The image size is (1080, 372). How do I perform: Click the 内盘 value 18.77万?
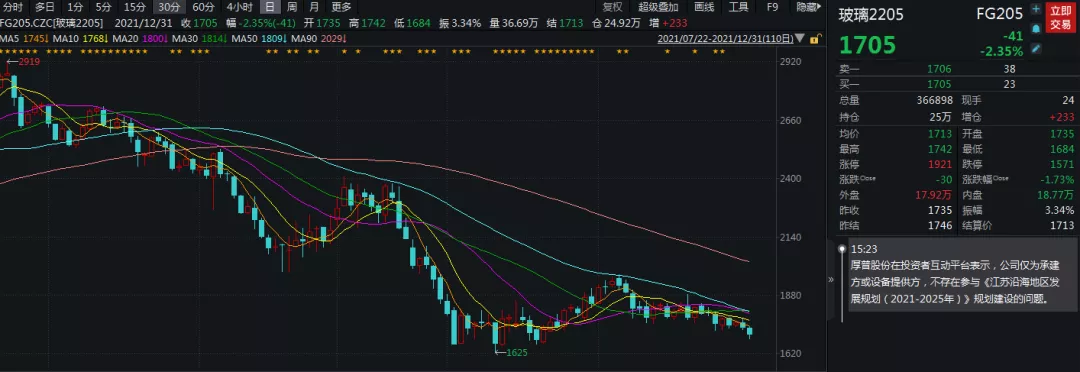tap(1056, 196)
